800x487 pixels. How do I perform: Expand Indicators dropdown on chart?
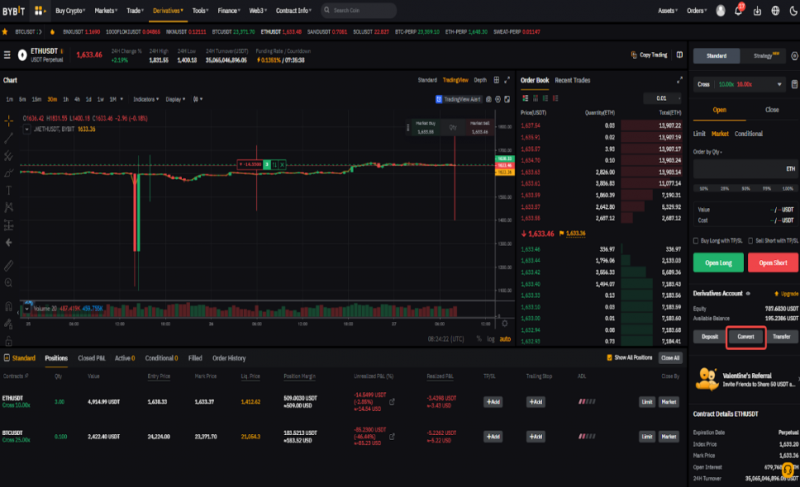[146, 99]
